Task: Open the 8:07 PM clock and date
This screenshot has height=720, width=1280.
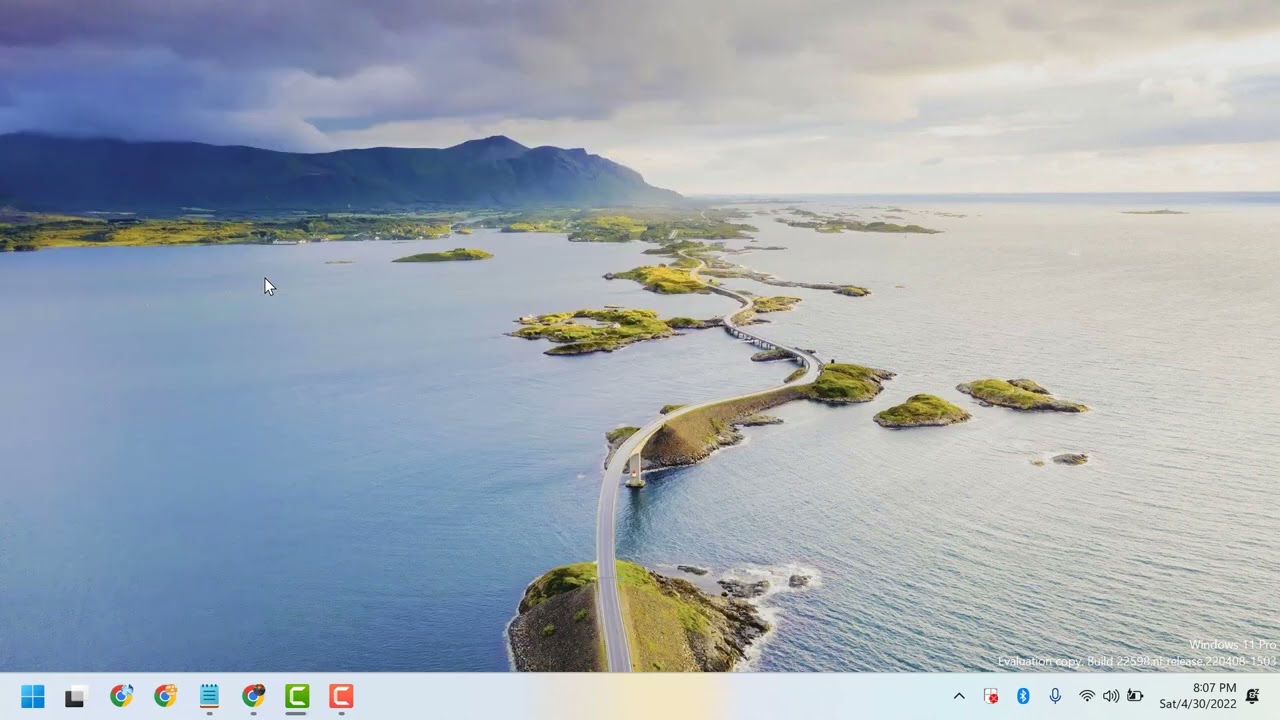Action: [x=1198, y=696]
